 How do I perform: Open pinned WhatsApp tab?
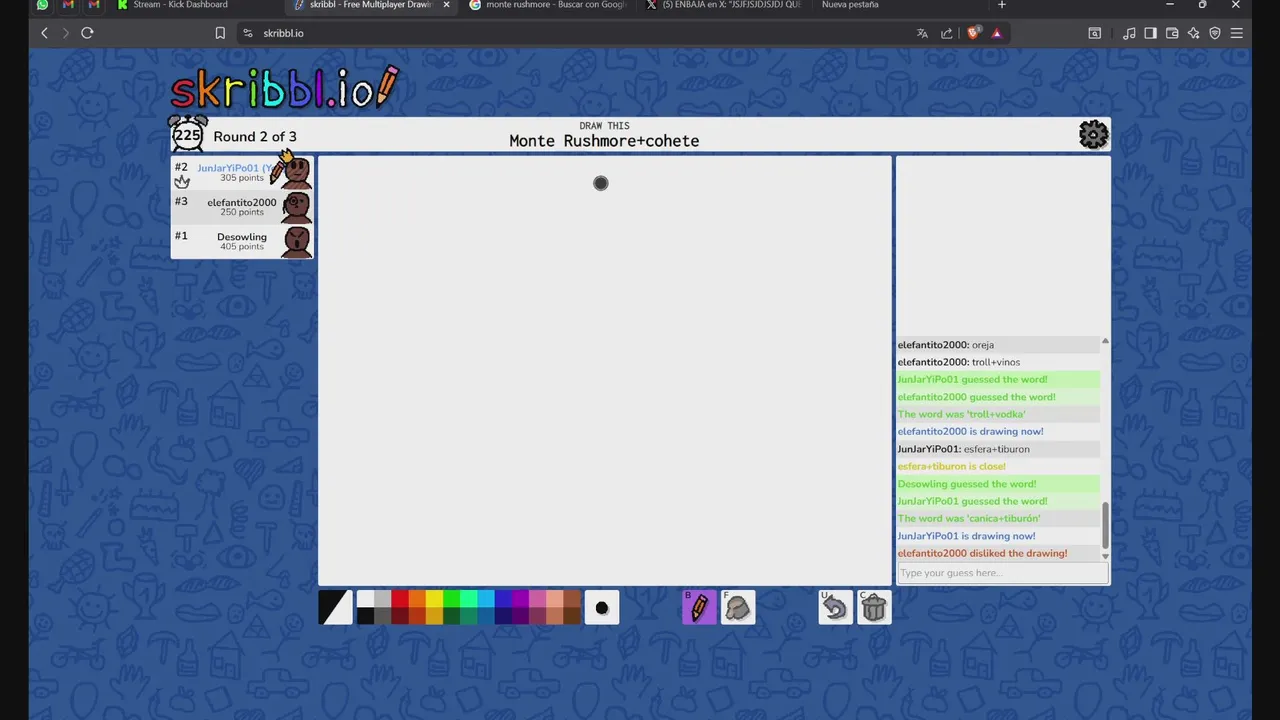pyautogui.click(x=42, y=5)
